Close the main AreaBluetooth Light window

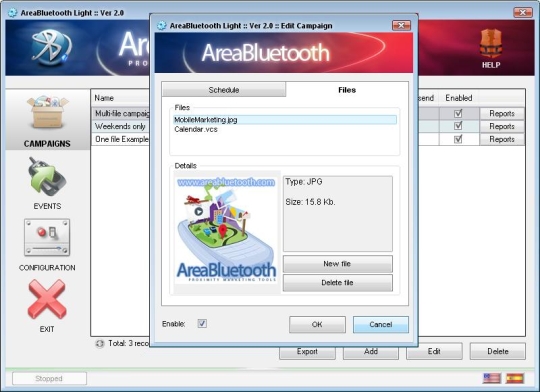[523, 12]
